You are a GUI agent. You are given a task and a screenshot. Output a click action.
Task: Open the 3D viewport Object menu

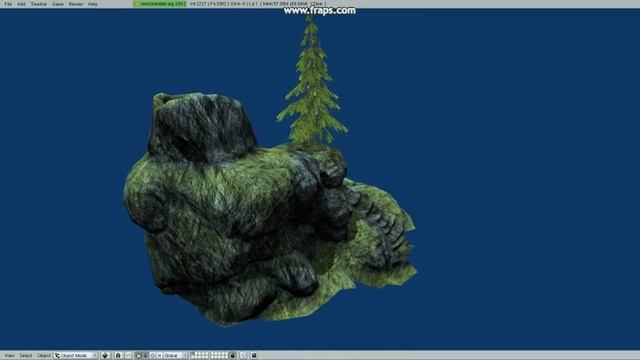(x=44, y=356)
